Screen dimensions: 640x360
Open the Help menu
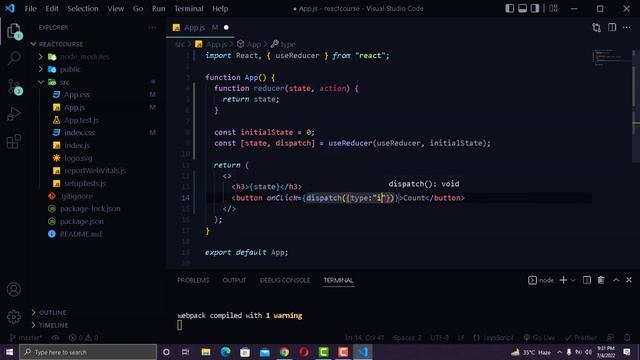[x=220, y=9]
